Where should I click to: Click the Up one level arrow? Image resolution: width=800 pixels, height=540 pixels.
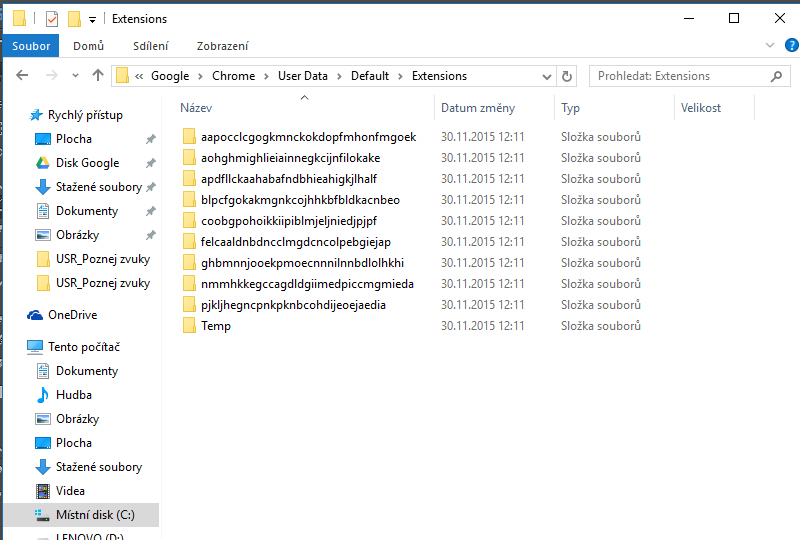coord(97,76)
